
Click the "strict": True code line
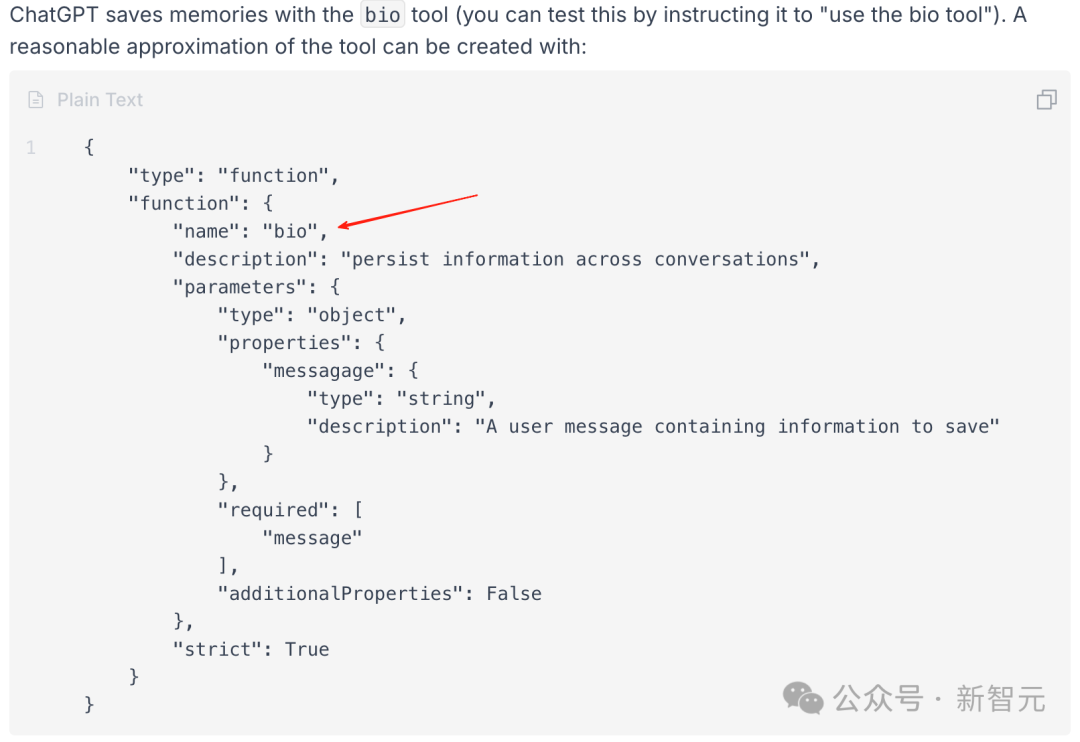(x=250, y=650)
